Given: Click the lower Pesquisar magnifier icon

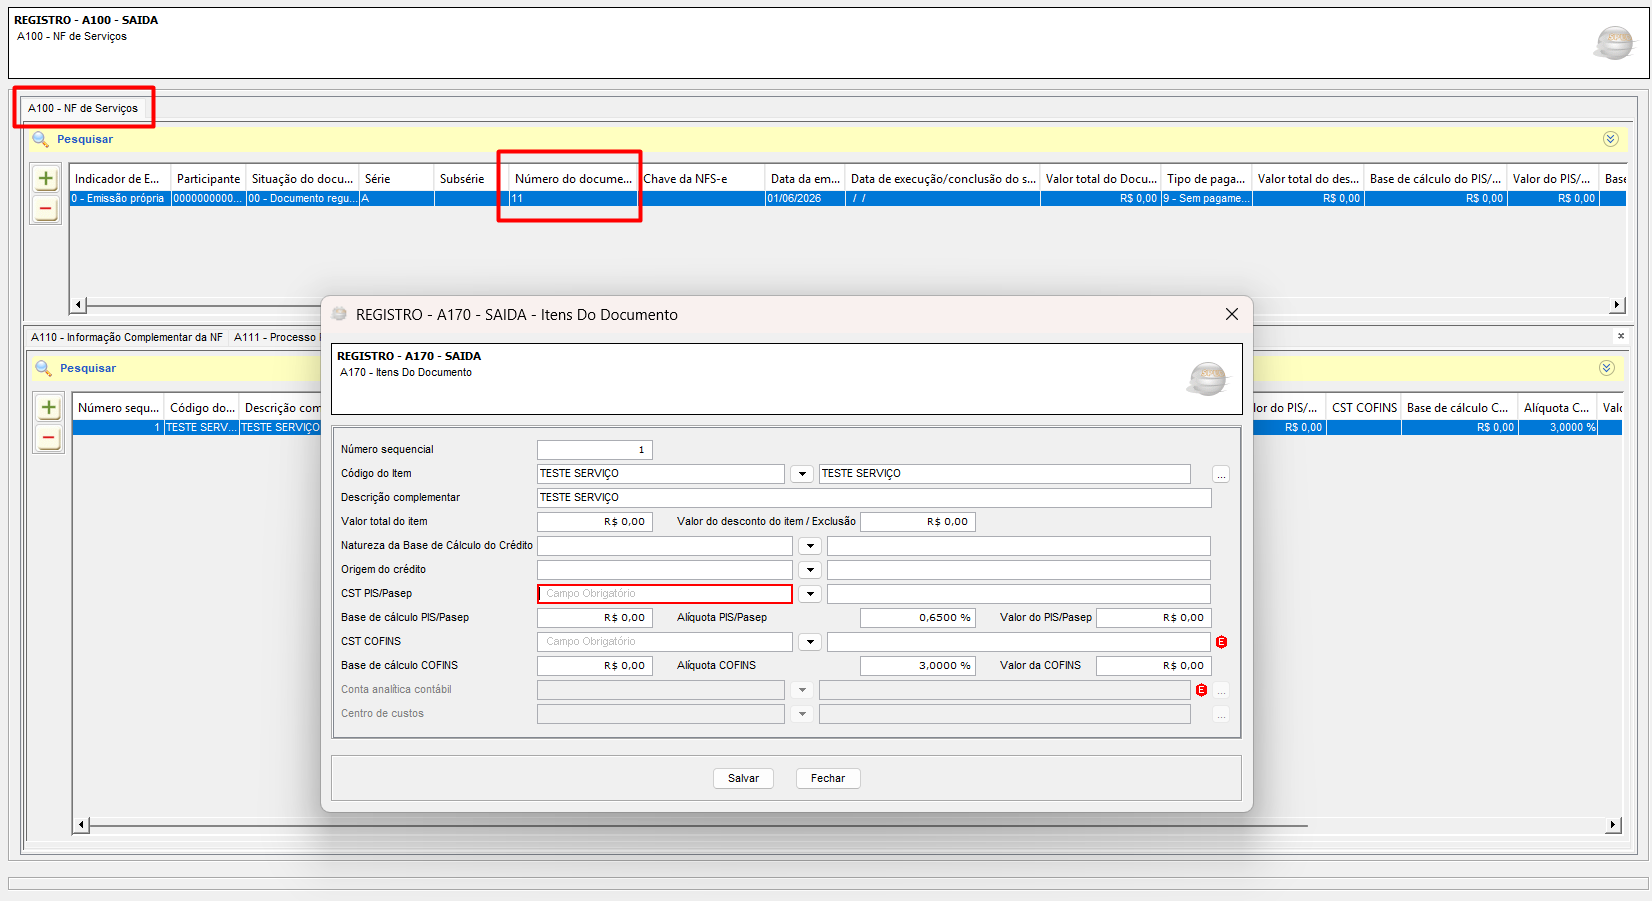Looking at the screenshot, I should pos(43,368).
